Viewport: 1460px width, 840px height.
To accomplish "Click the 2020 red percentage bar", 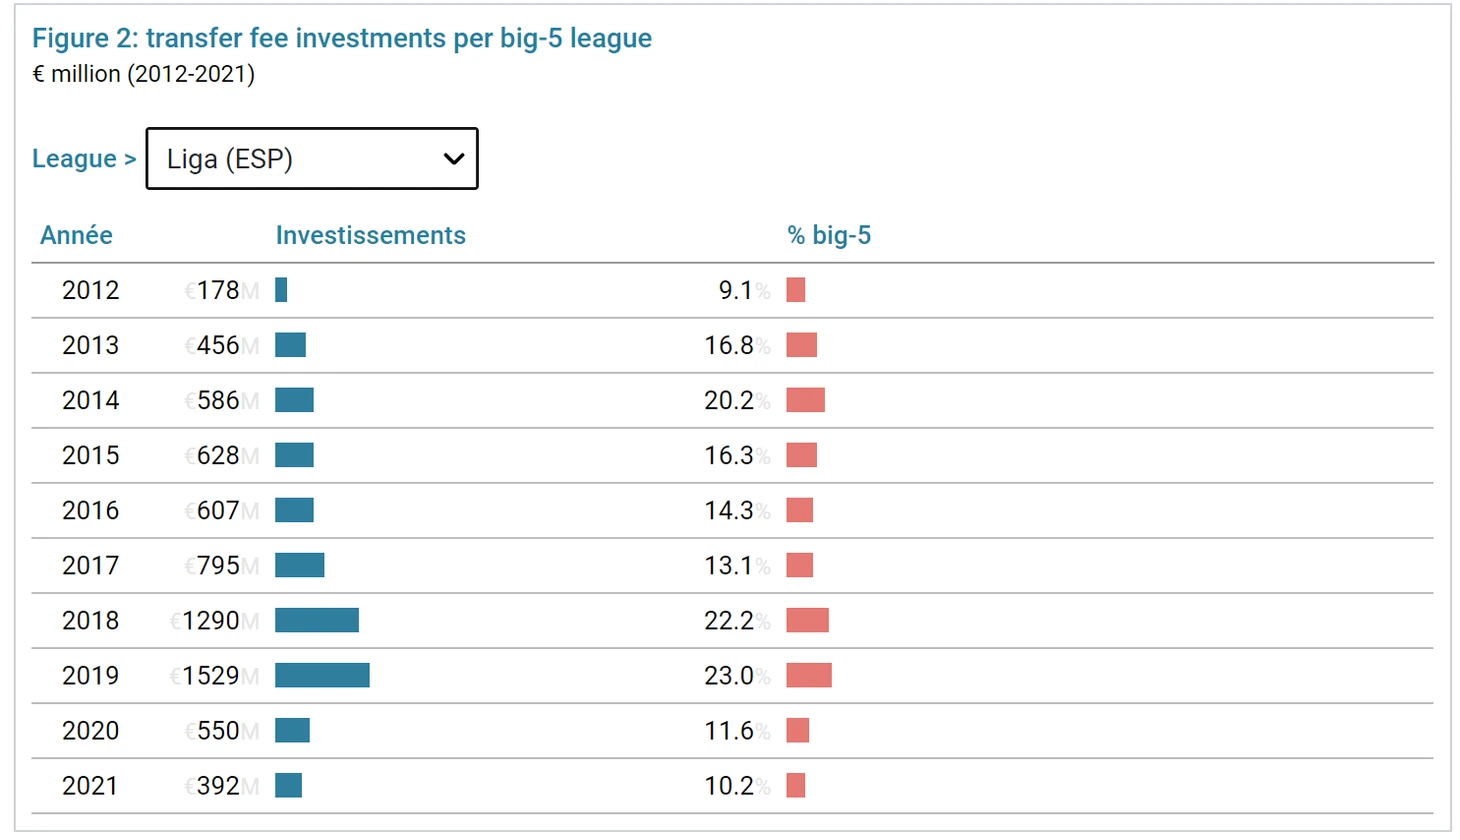I will coord(797,731).
